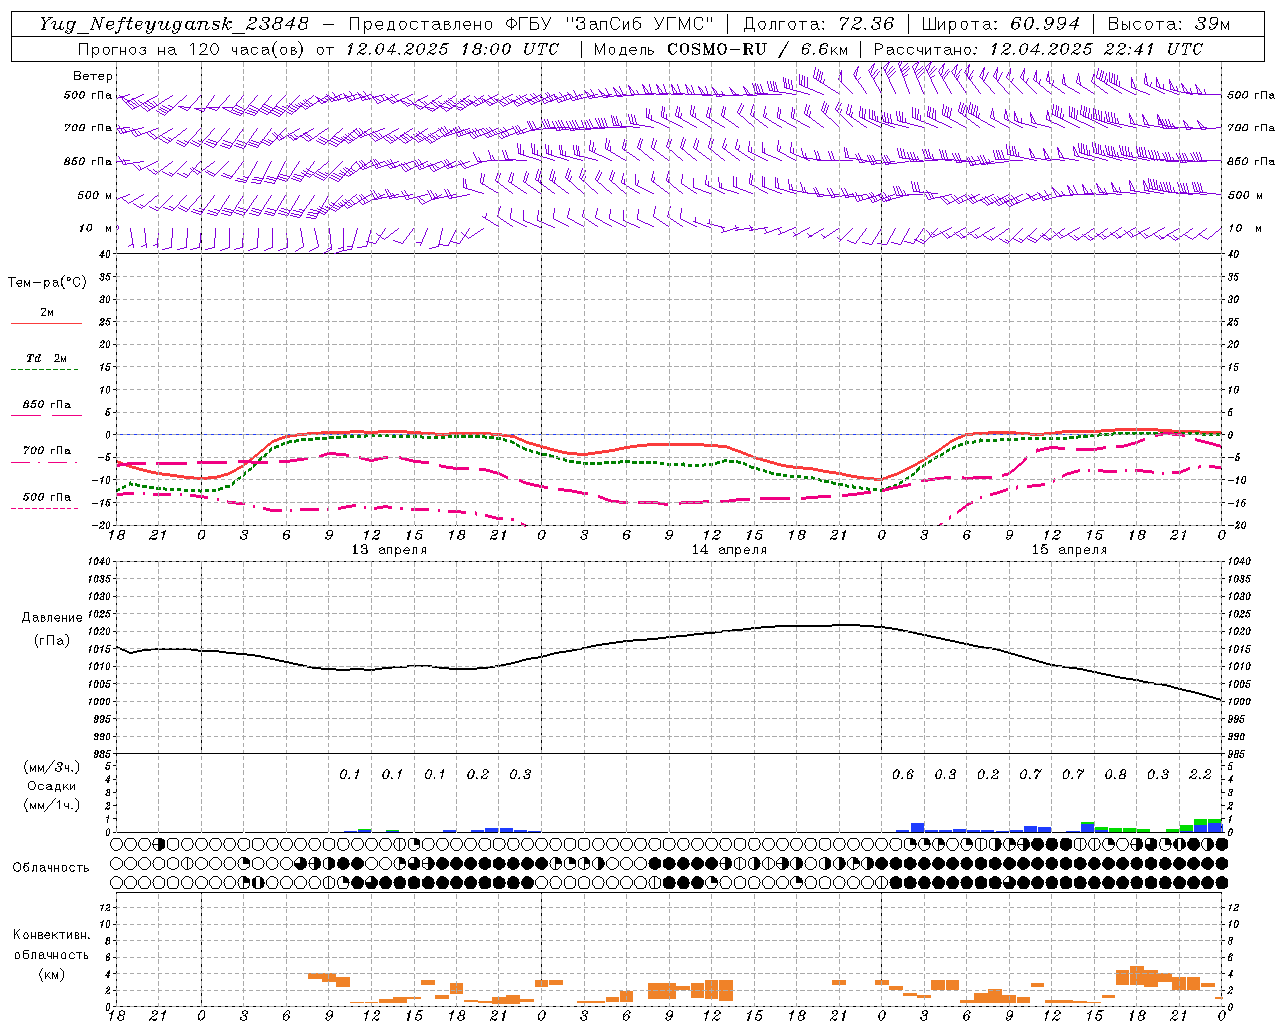This screenshot has width=1280, height=1024.
Task: Click the forecast start 12.04.2025 18:00 UTC
Action: coord(452,49)
